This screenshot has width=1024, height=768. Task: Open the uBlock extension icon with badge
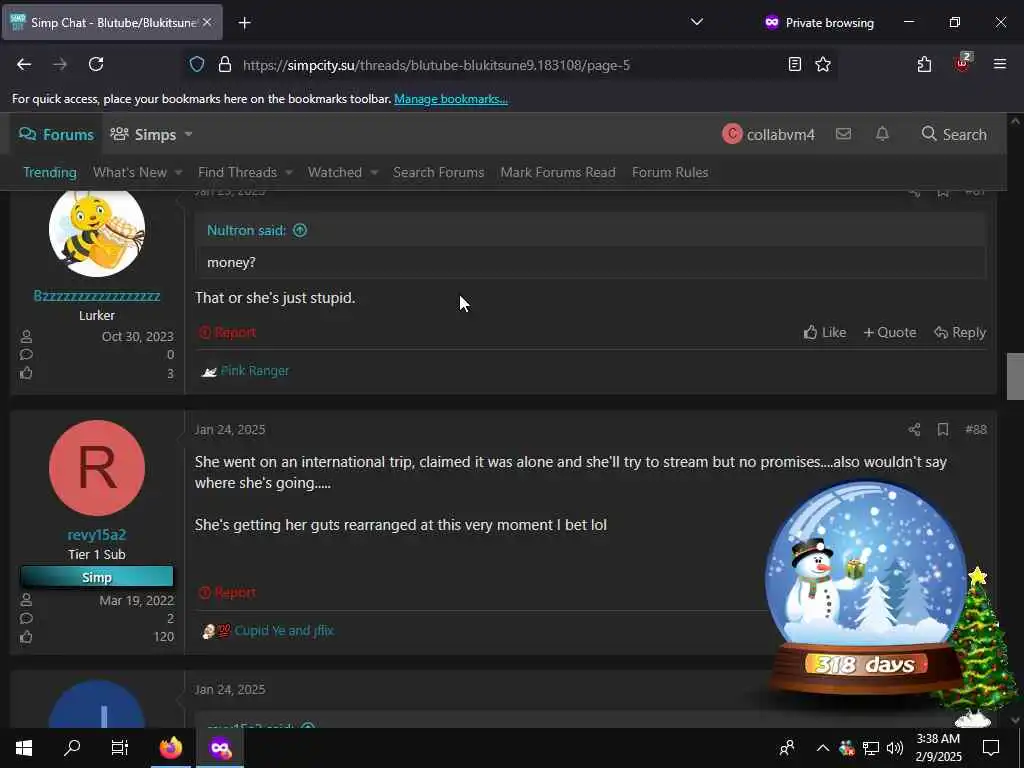pos(963,63)
